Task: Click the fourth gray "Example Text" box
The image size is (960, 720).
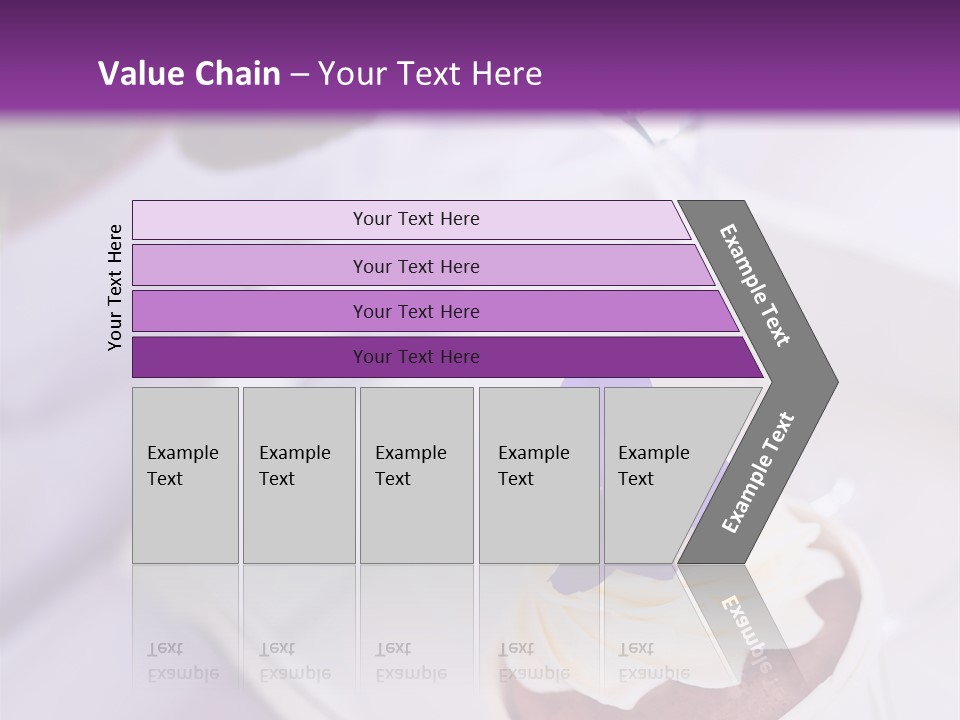Action: click(538, 474)
